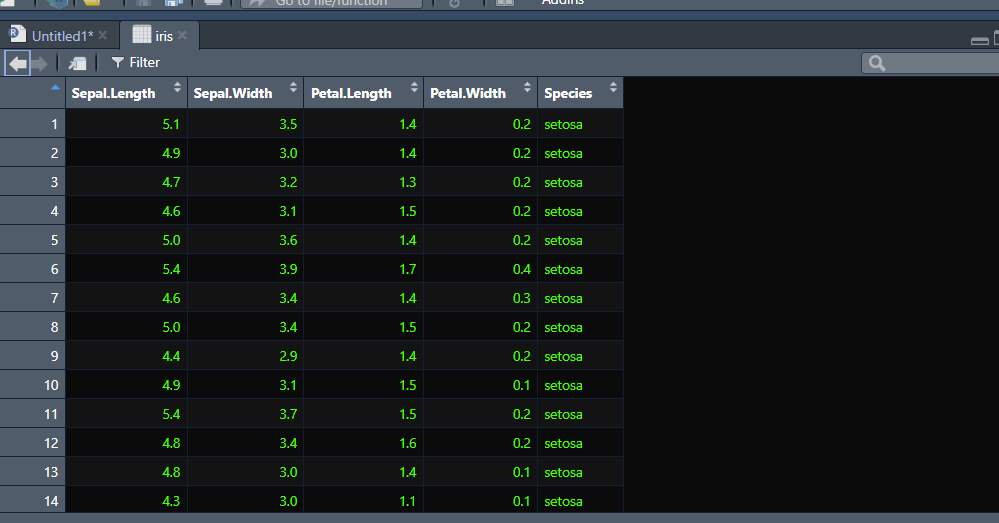The image size is (999, 523).
Task: Close the Untitled1 tab
Action: point(103,36)
